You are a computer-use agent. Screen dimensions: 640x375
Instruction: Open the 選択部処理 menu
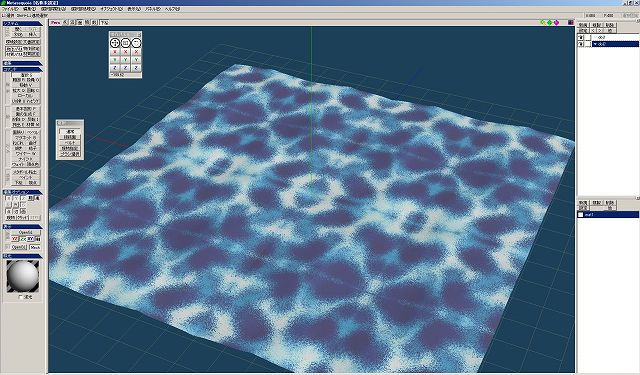(x=83, y=9)
